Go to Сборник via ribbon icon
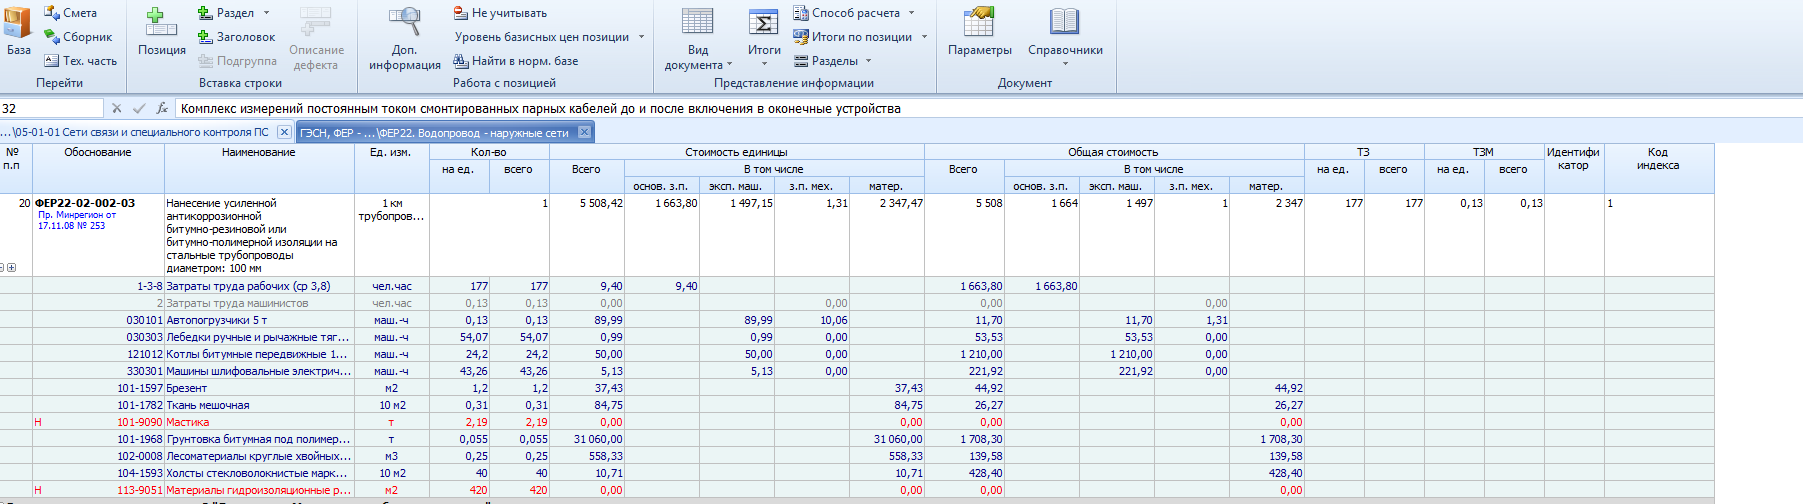The height and width of the screenshot is (504, 1803). 78,37
